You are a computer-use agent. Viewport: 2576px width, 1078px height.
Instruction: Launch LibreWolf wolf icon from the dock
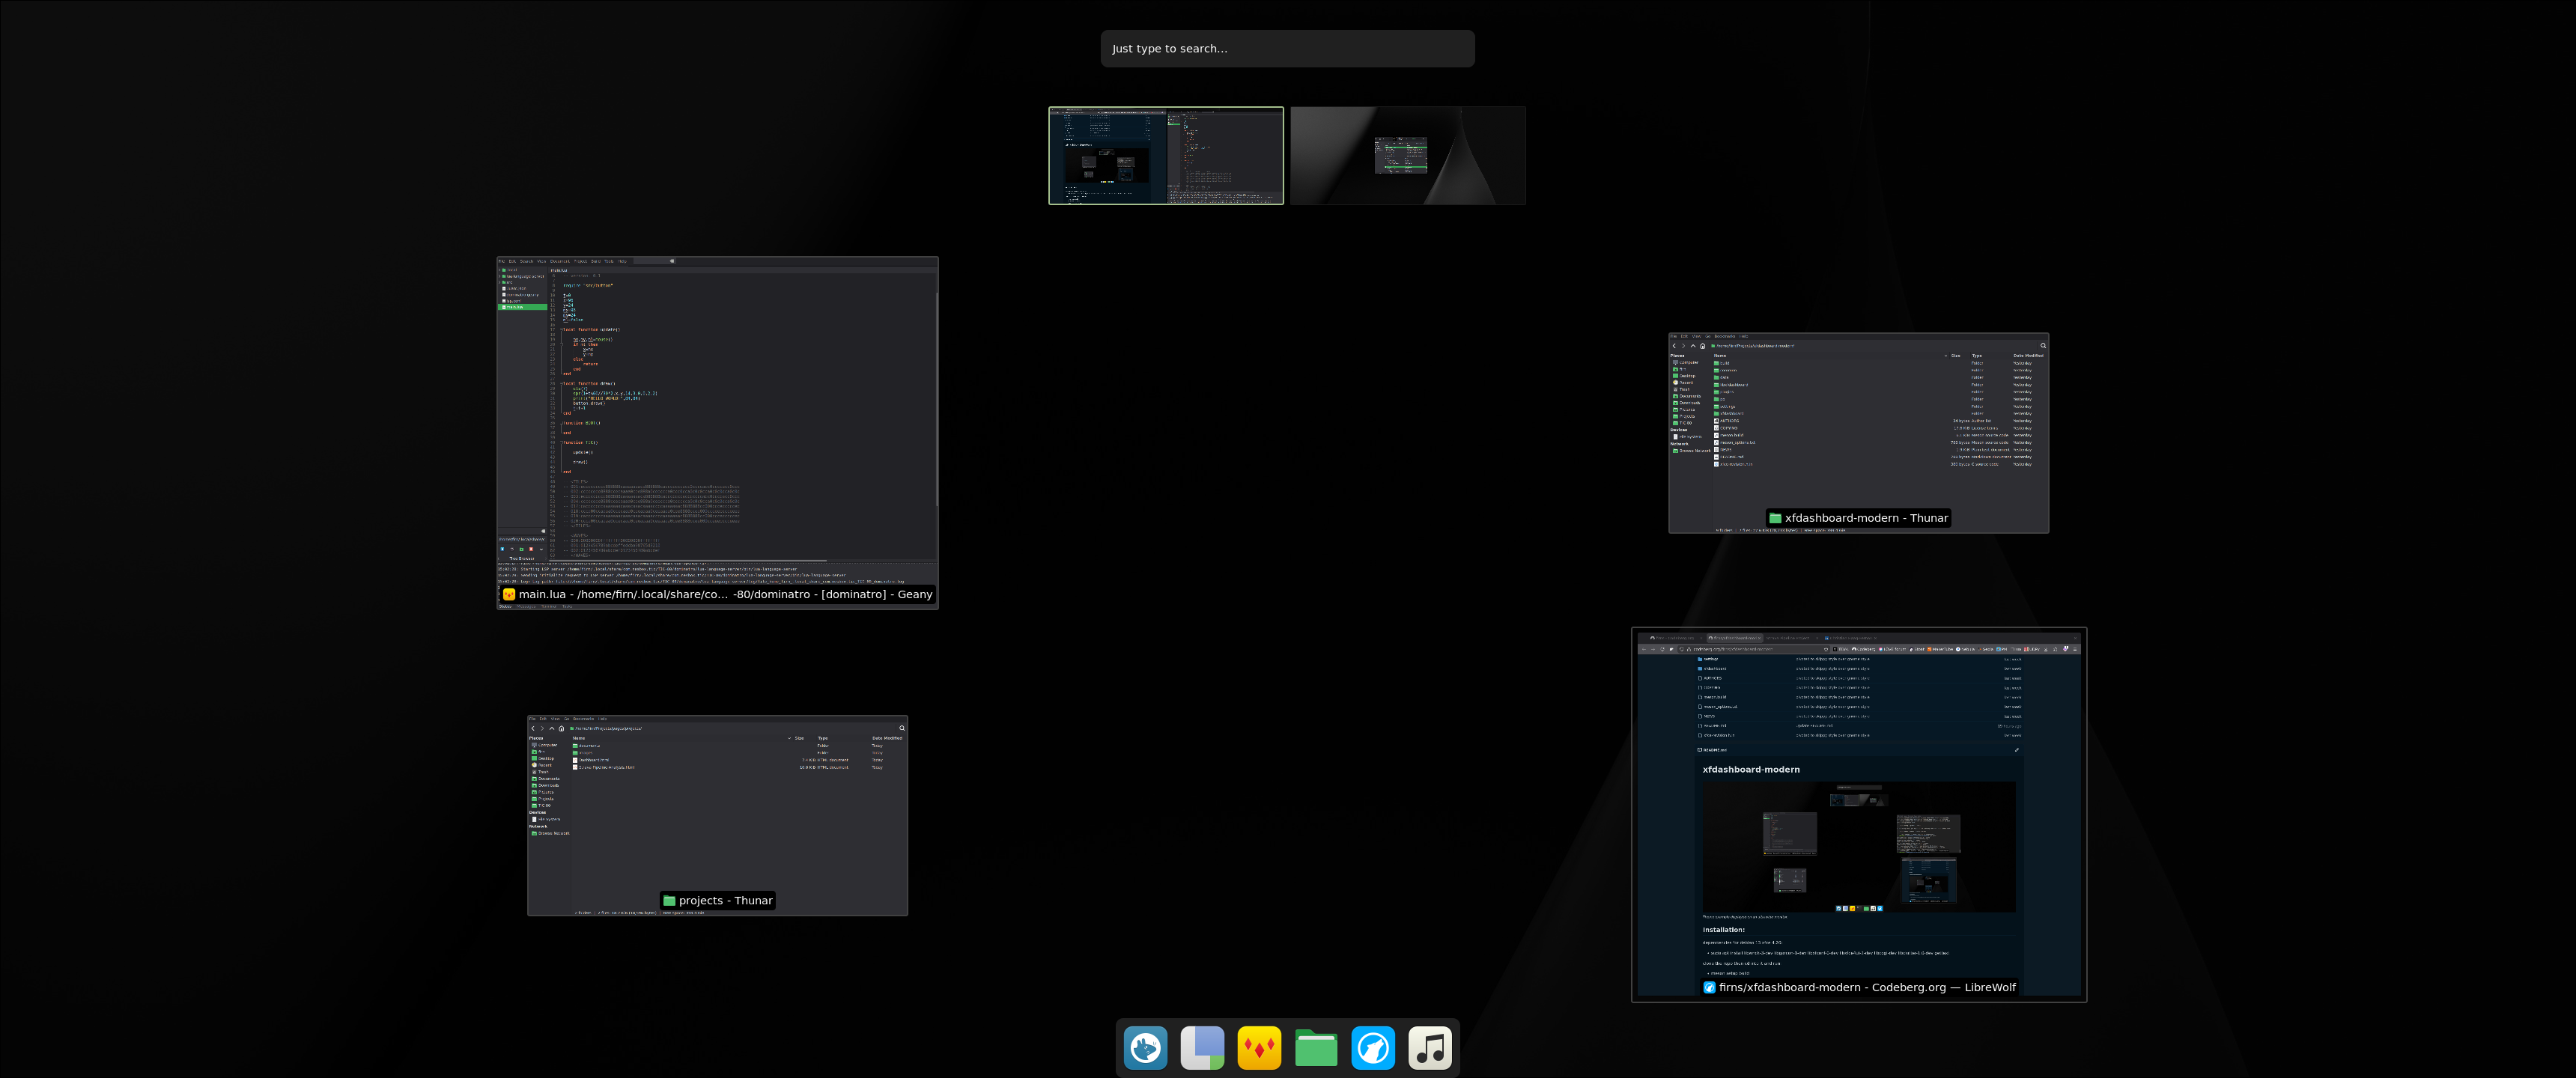click(x=1373, y=1048)
